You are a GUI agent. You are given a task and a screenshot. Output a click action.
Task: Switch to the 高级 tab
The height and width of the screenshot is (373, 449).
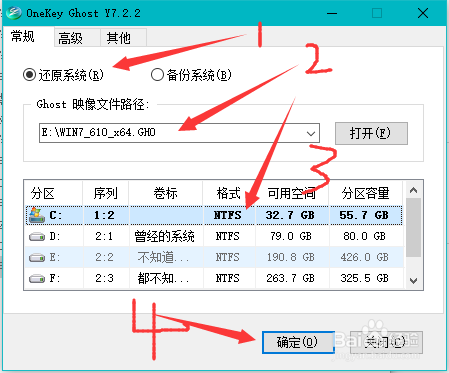point(77,38)
